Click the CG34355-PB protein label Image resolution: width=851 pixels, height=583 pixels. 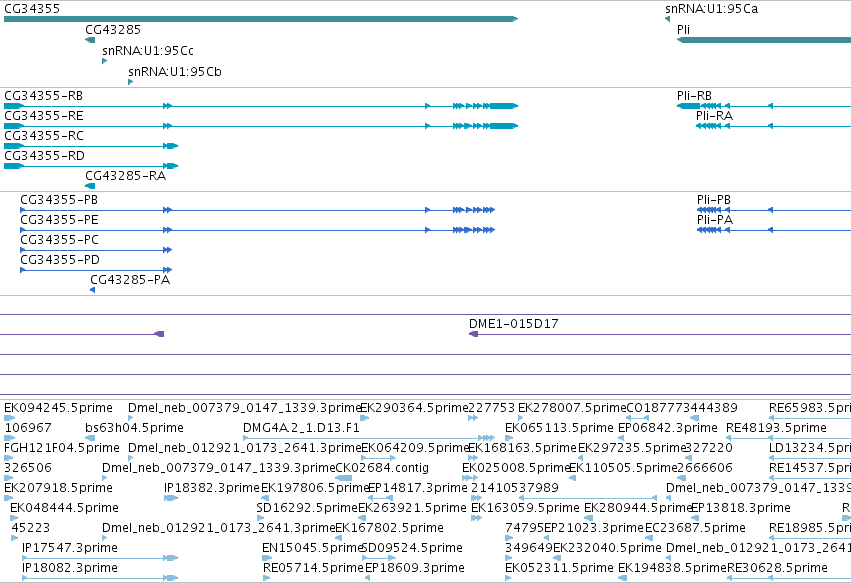pyautogui.click(x=59, y=200)
